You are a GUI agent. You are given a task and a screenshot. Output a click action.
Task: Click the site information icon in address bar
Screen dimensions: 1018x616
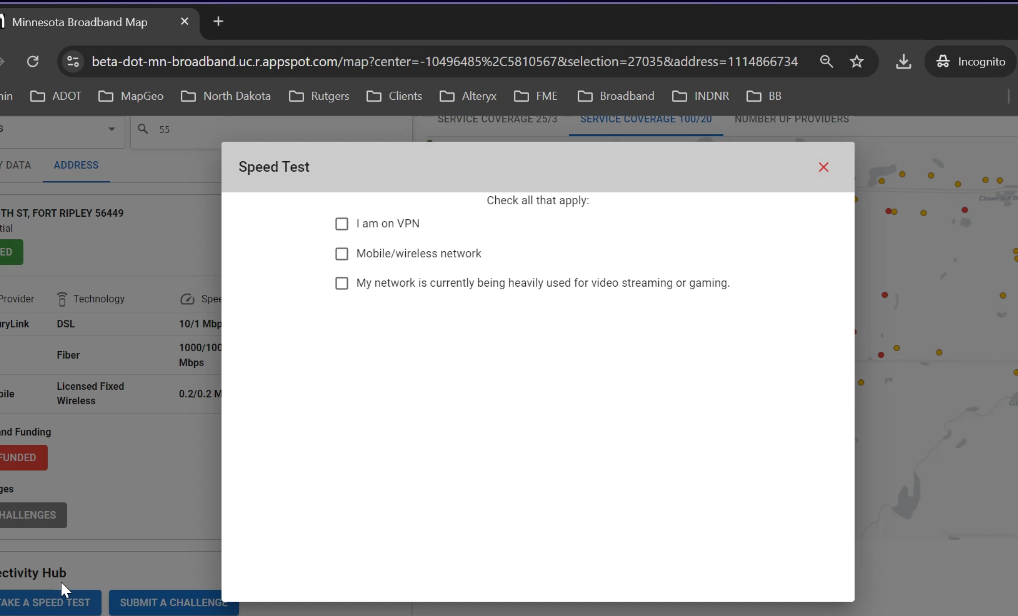[x=72, y=62]
